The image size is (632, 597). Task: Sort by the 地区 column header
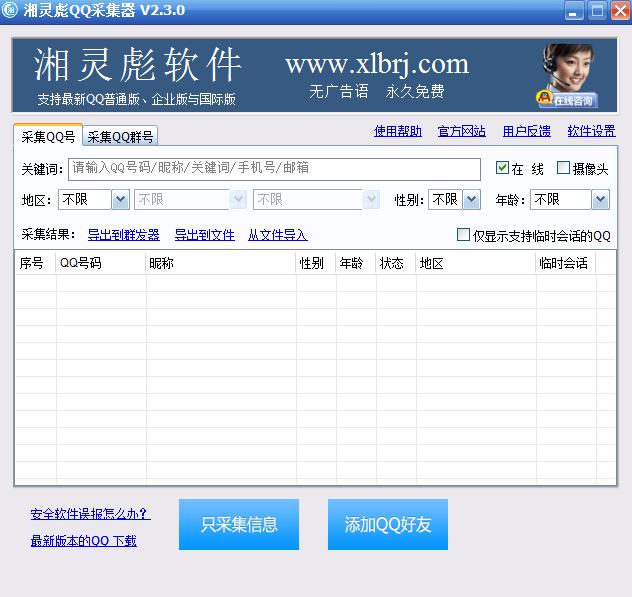[x=476, y=263]
